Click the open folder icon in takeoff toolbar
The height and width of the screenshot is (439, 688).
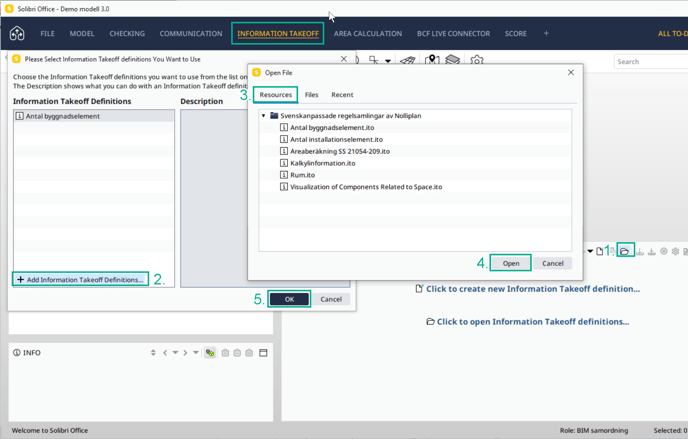click(x=624, y=251)
